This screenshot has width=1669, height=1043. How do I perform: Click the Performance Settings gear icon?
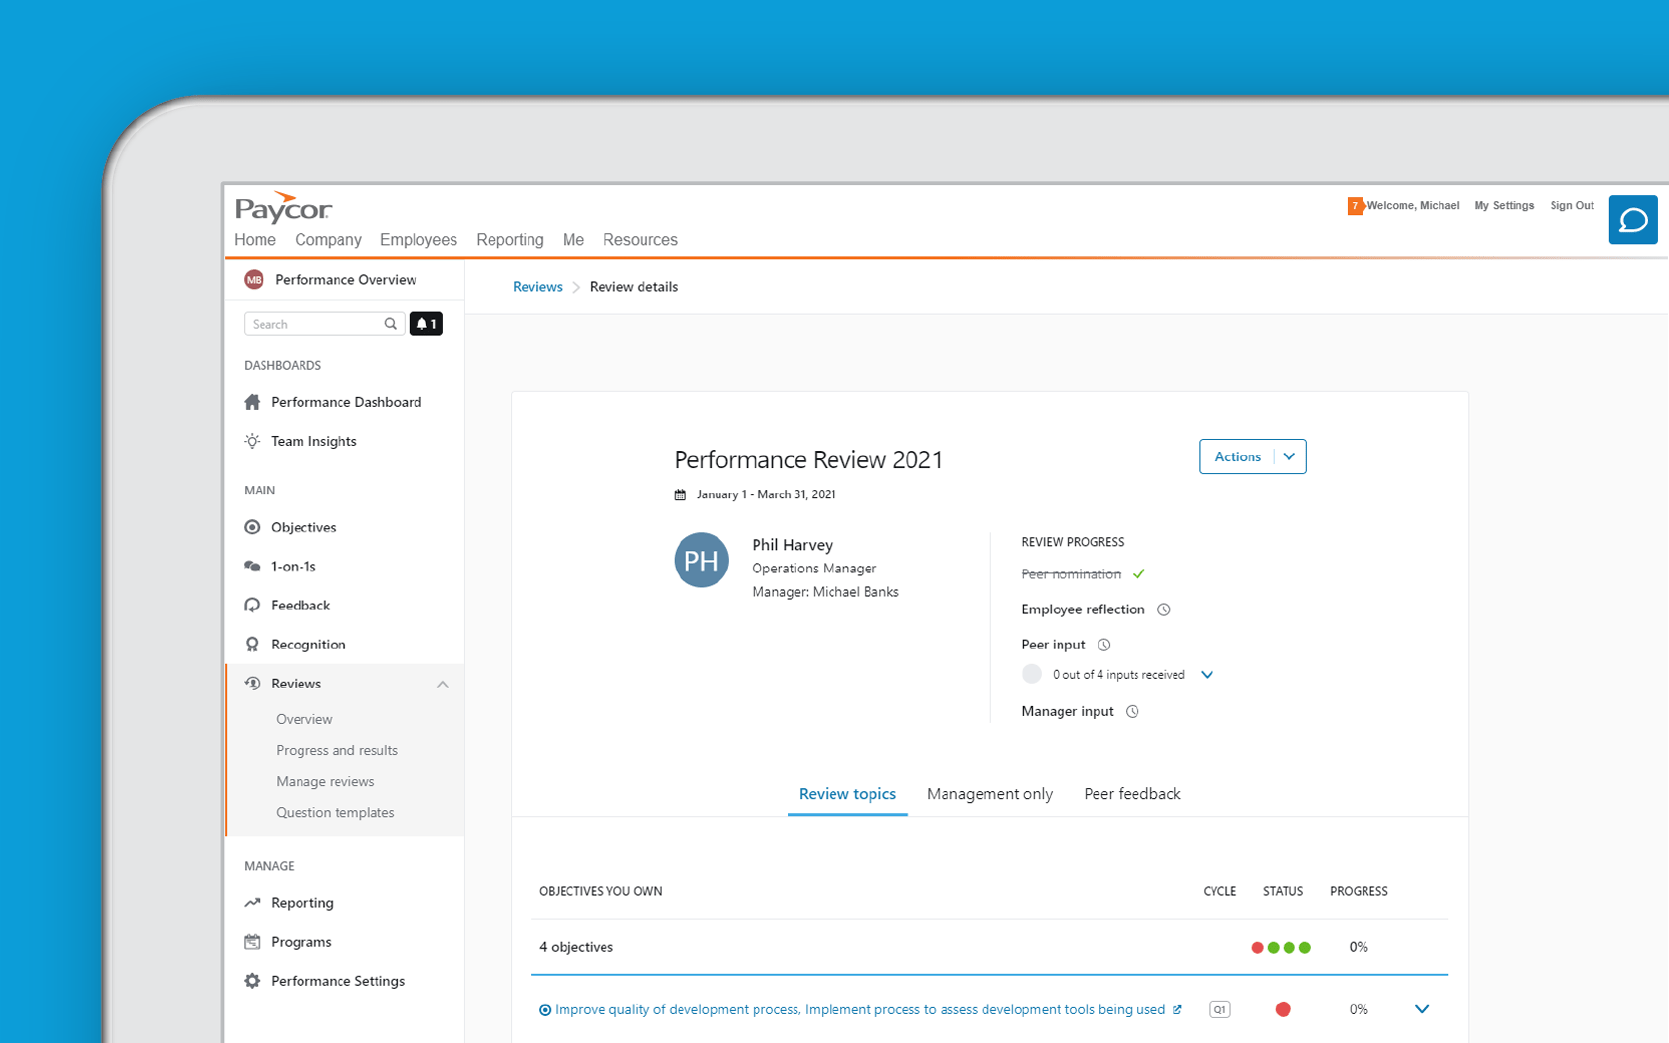[x=252, y=981]
